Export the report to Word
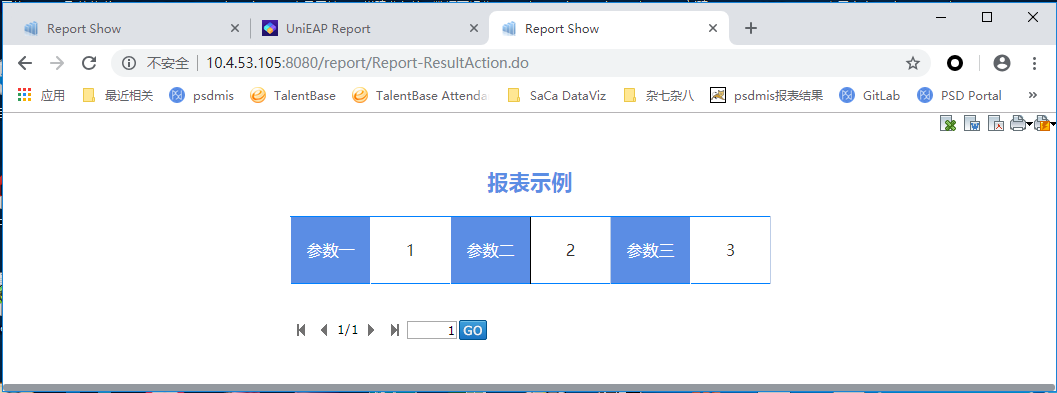Screen dimensions: 1057x393 coord(971,123)
